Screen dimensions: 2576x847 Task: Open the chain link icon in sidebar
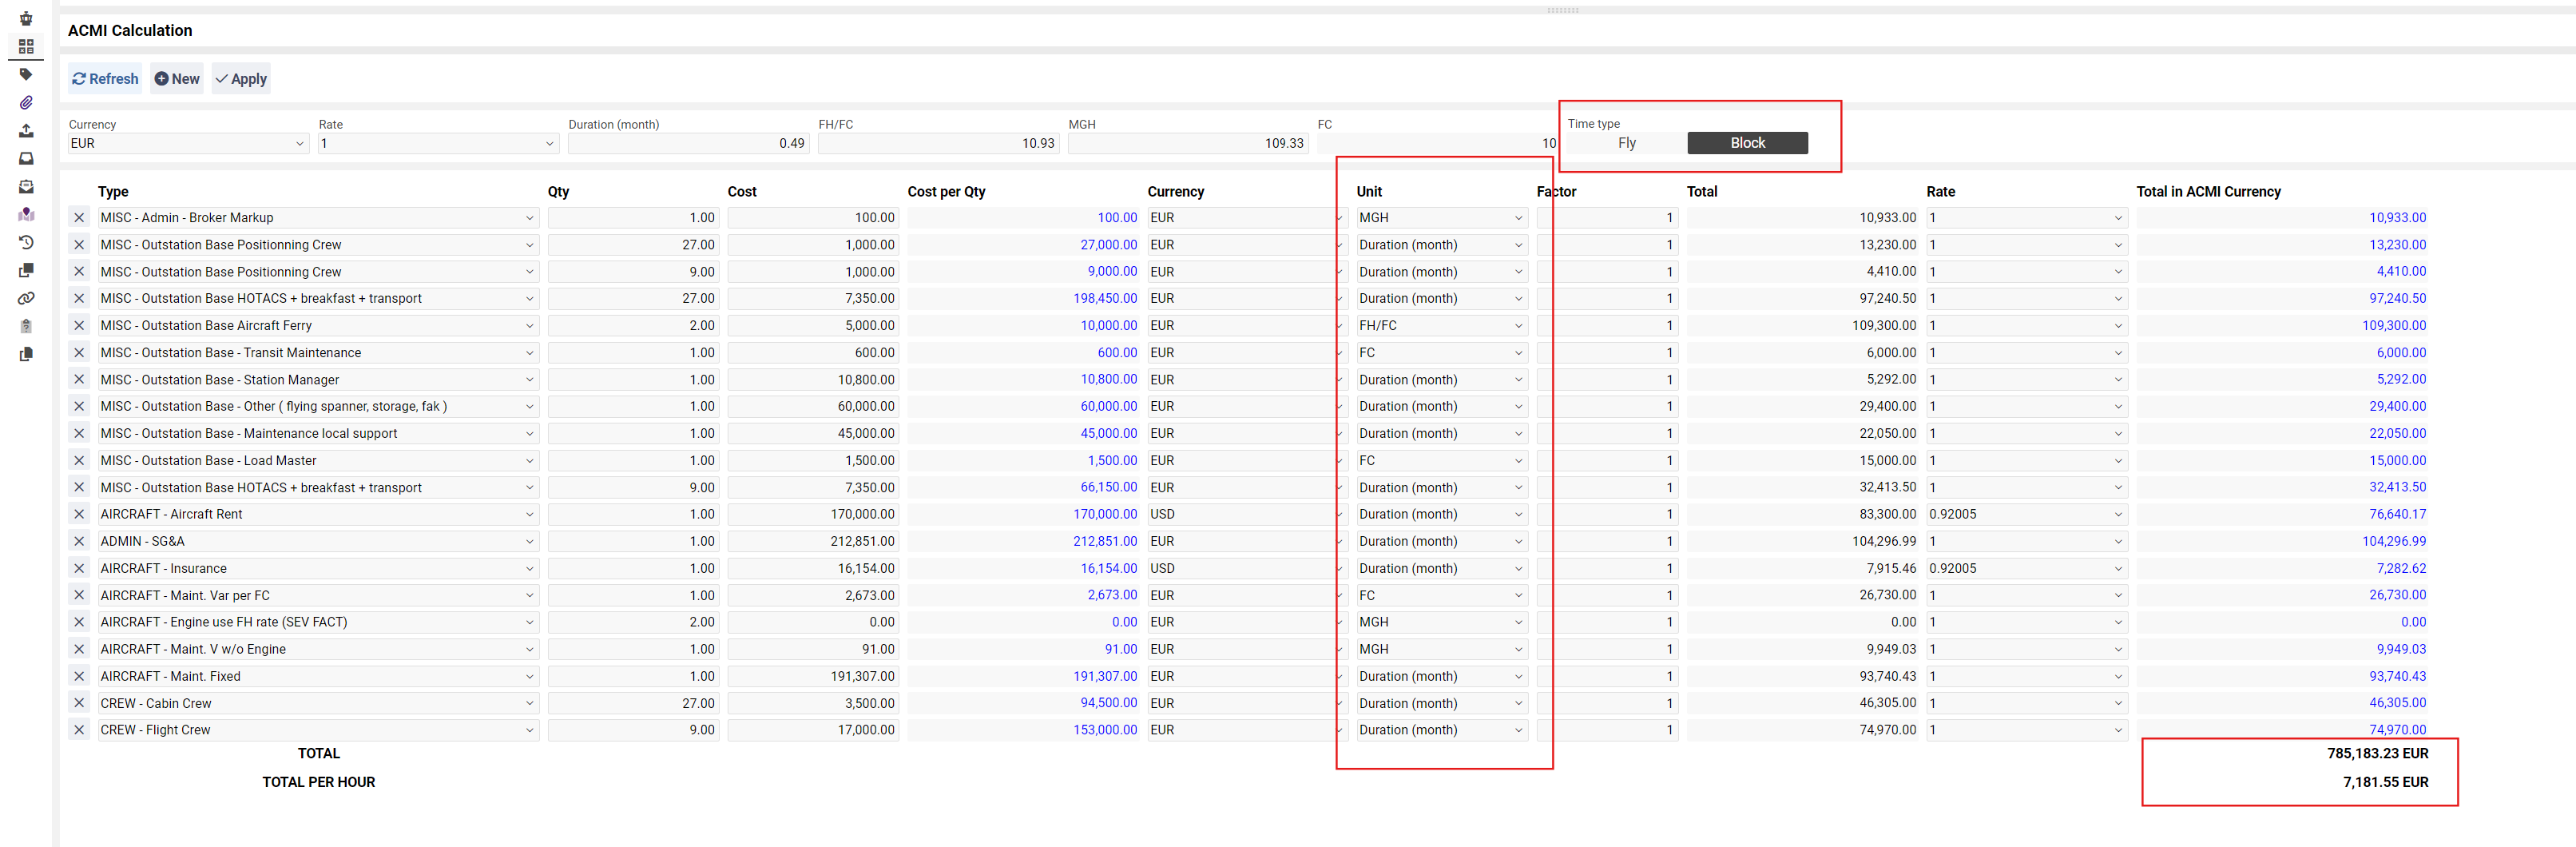click(x=26, y=298)
